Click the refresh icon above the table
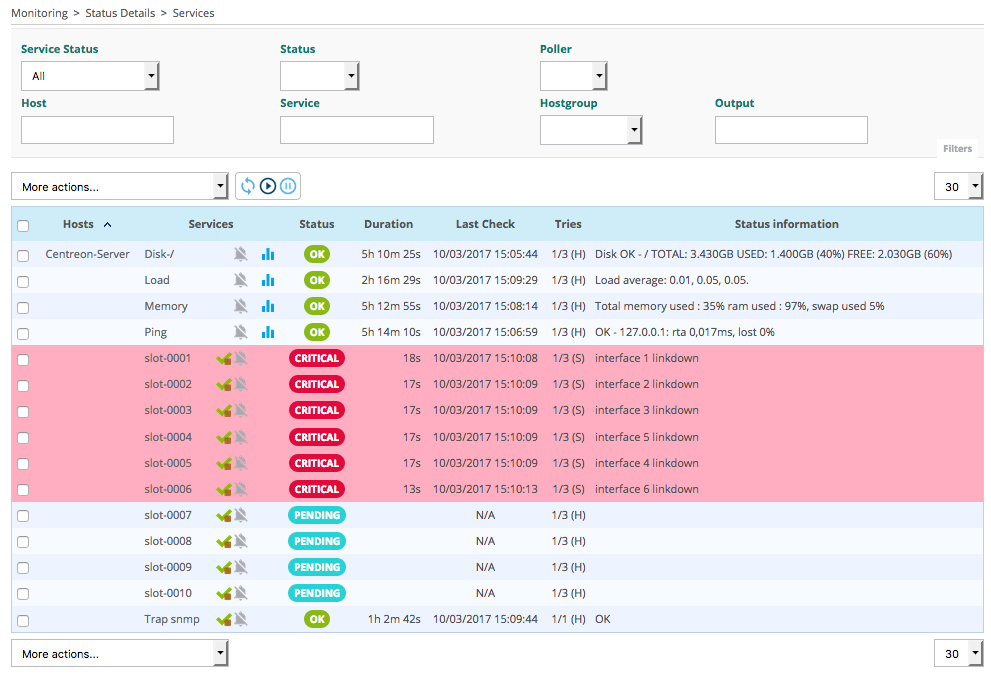991x678 pixels. pos(248,186)
